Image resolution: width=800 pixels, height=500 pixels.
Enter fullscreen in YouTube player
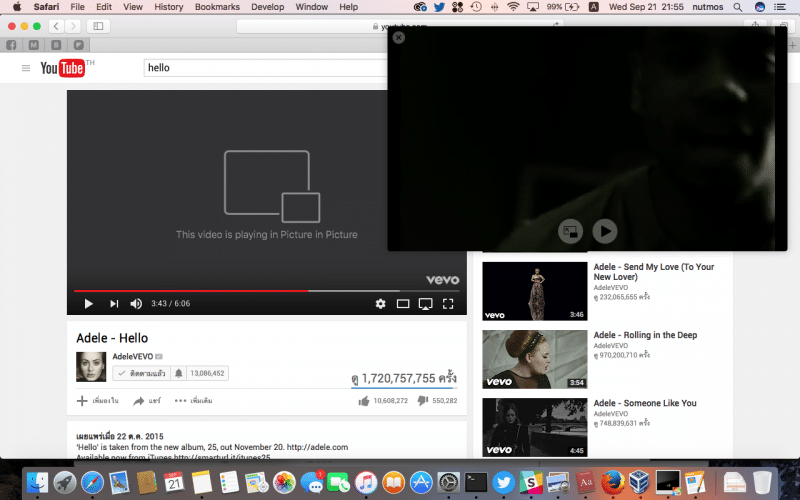coord(448,304)
